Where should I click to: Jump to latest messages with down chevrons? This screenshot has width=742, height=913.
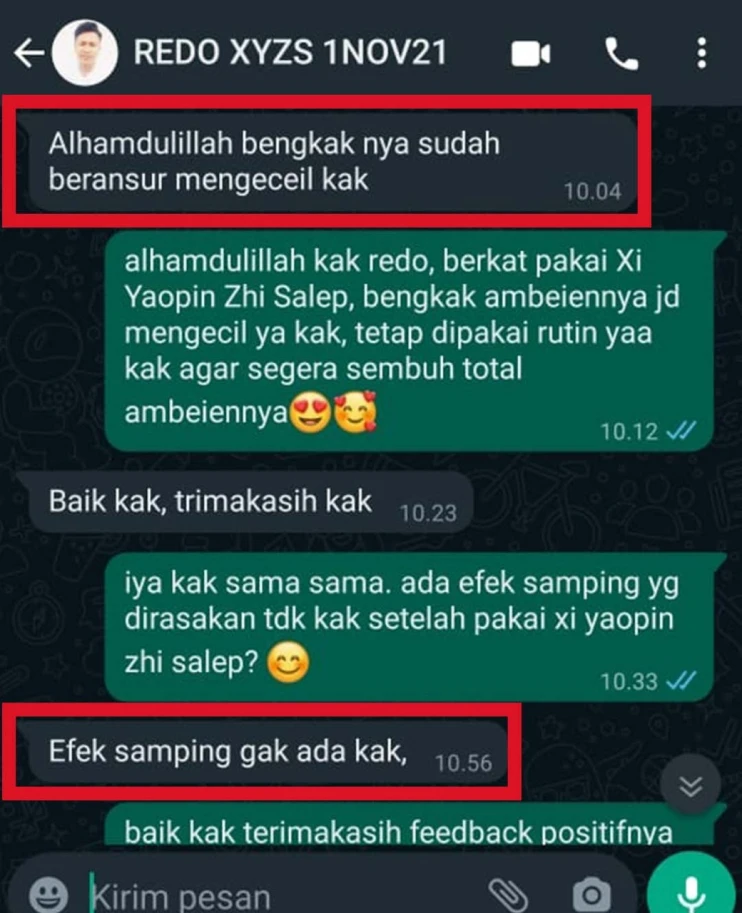pyautogui.click(x=691, y=786)
